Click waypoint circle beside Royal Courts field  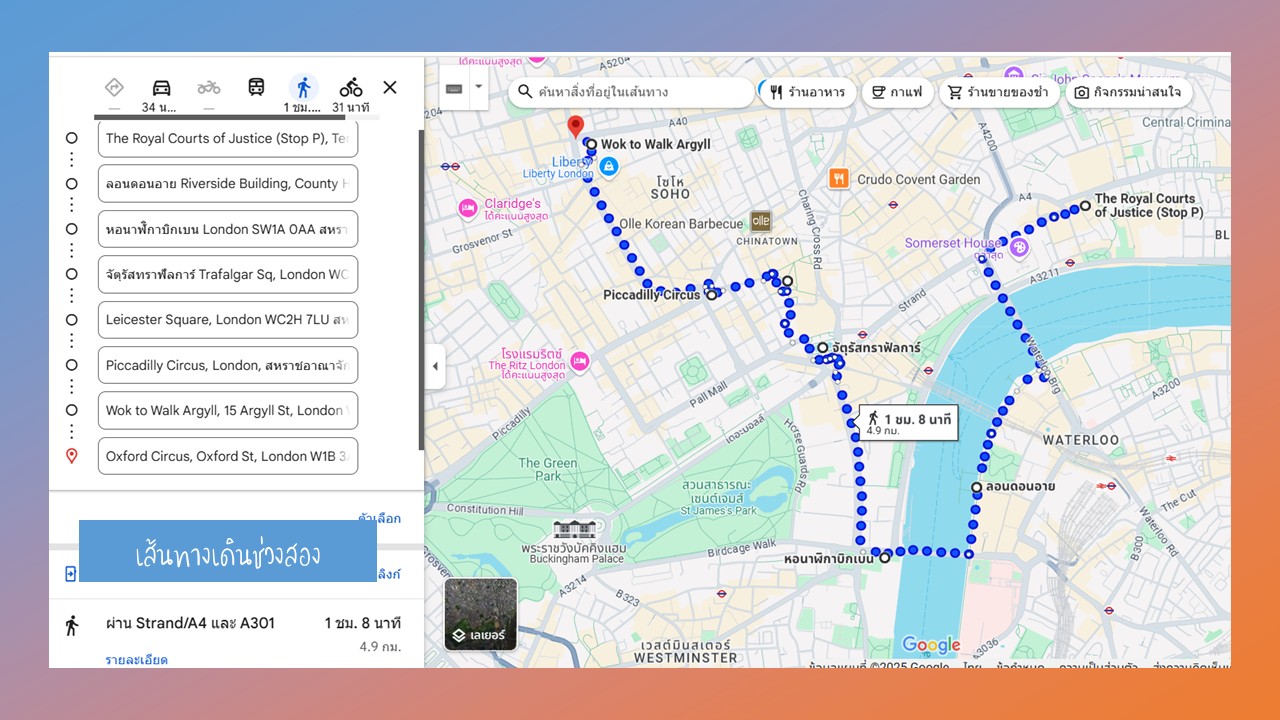coord(71,138)
